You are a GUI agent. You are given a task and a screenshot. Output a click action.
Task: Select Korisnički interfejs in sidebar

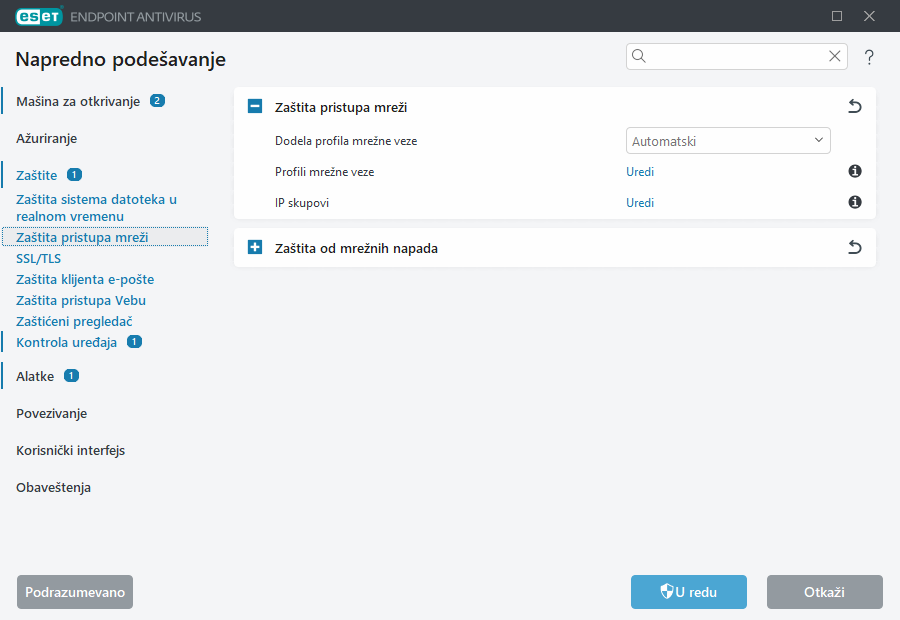[x=71, y=451]
